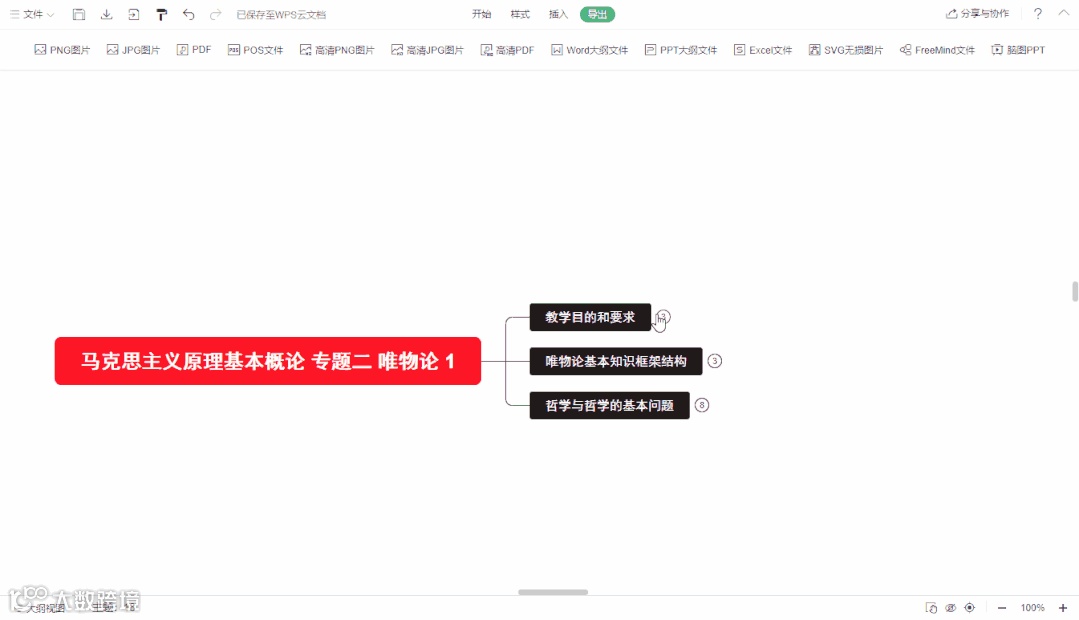Switch to the 开始 tab
The height and width of the screenshot is (620, 1079).
click(x=482, y=14)
